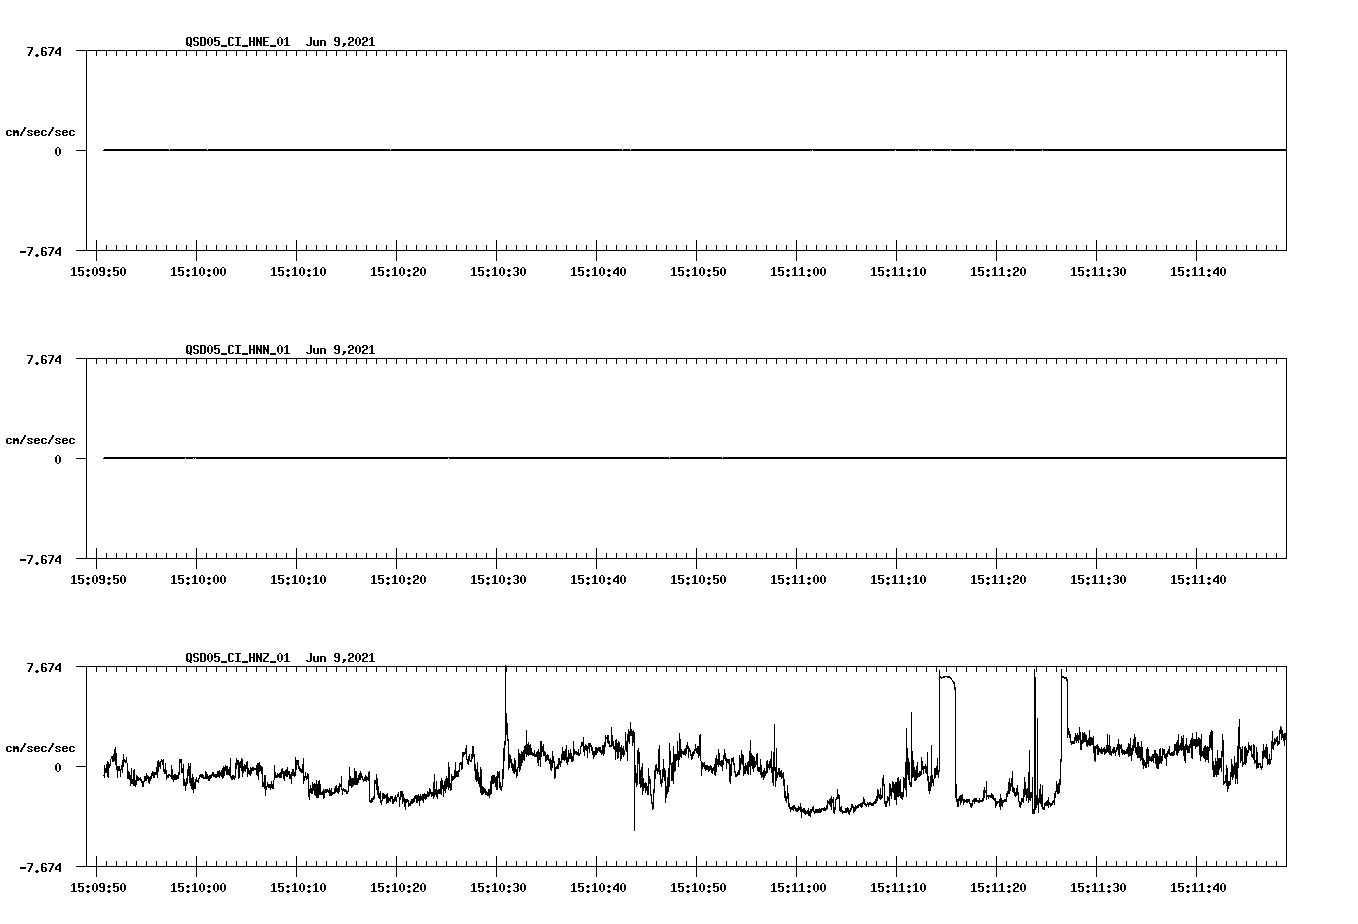1358x924 pixels.
Task: Click the 15:11:00 time label under HNZ plot
Action: click(798, 887)
